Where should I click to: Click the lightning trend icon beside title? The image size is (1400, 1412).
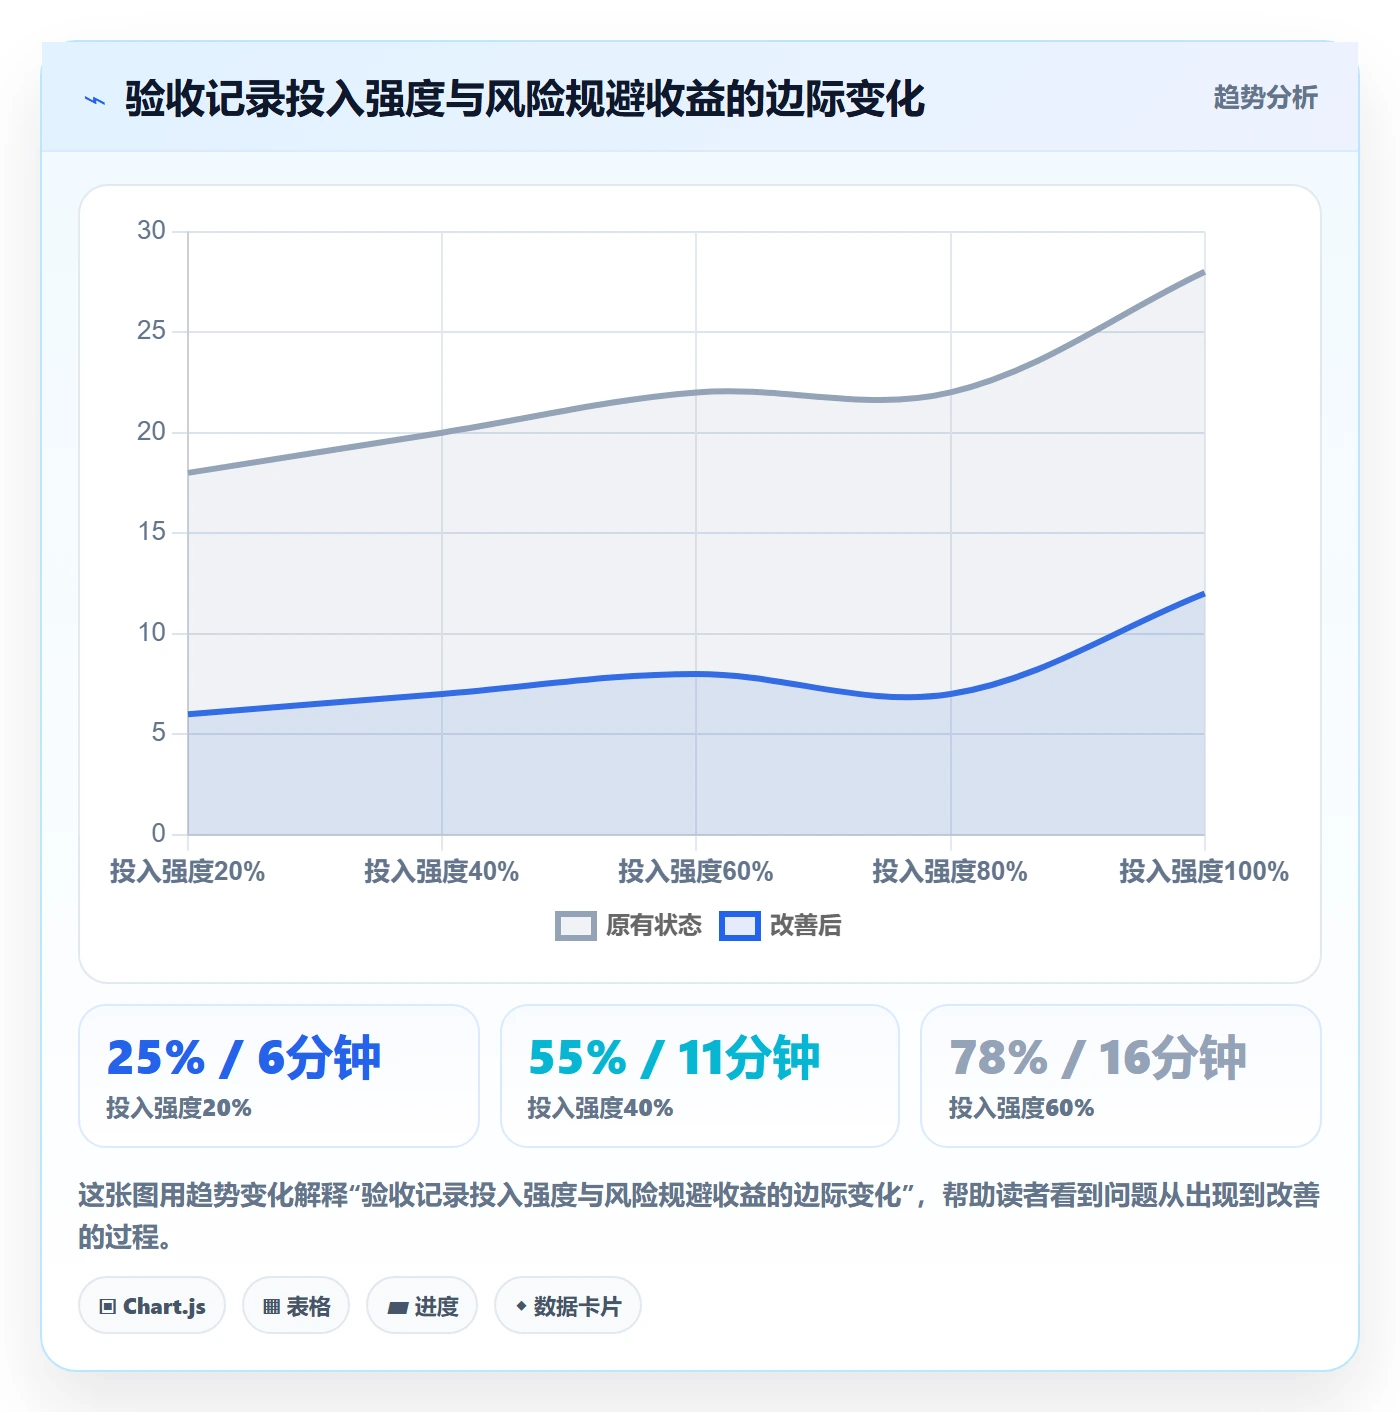tap(95, 100)
